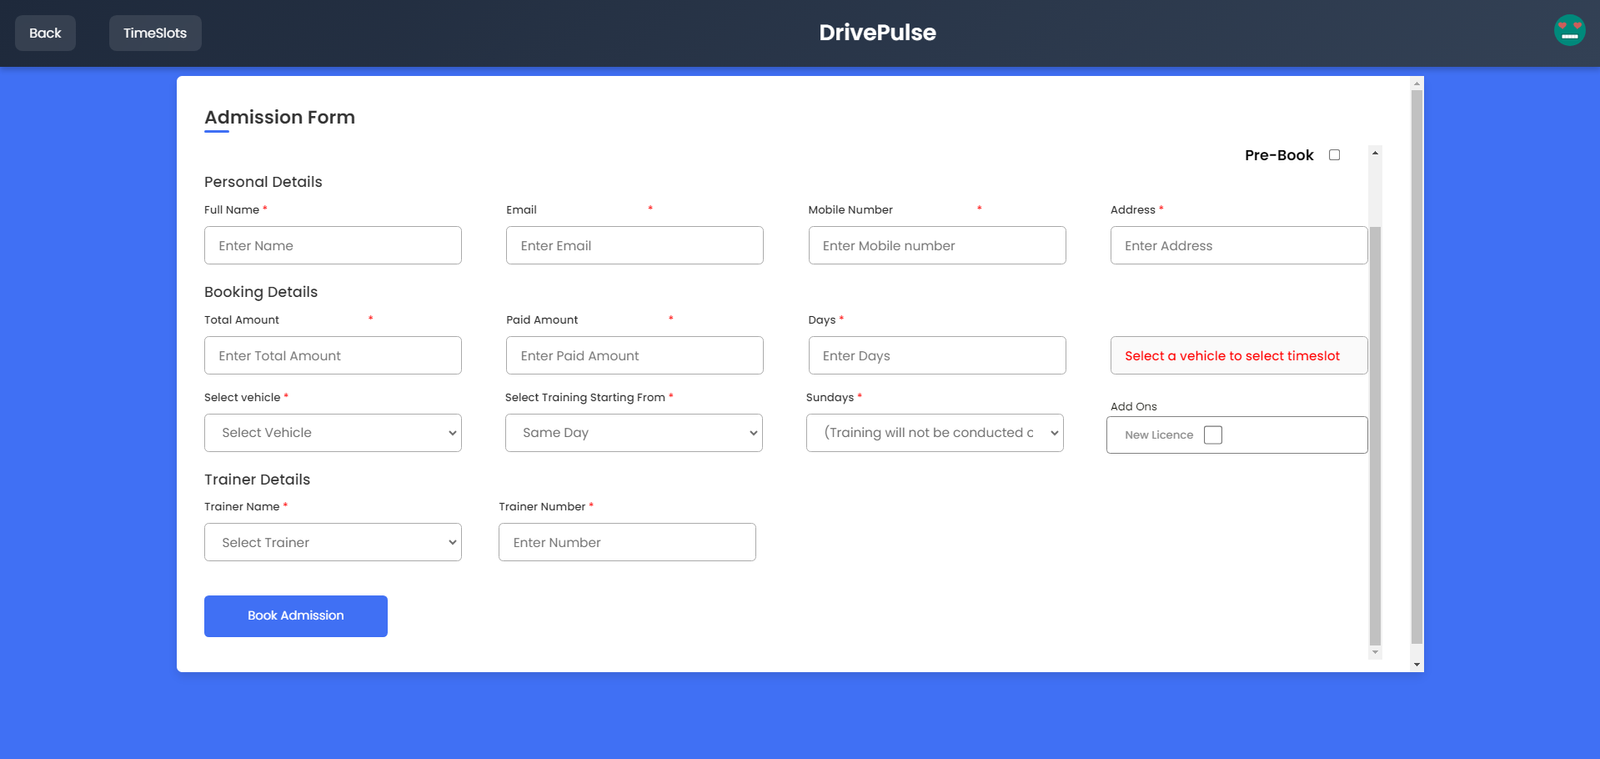
Task: Open the user avatar icon menu
Action: click(1569, 31)
